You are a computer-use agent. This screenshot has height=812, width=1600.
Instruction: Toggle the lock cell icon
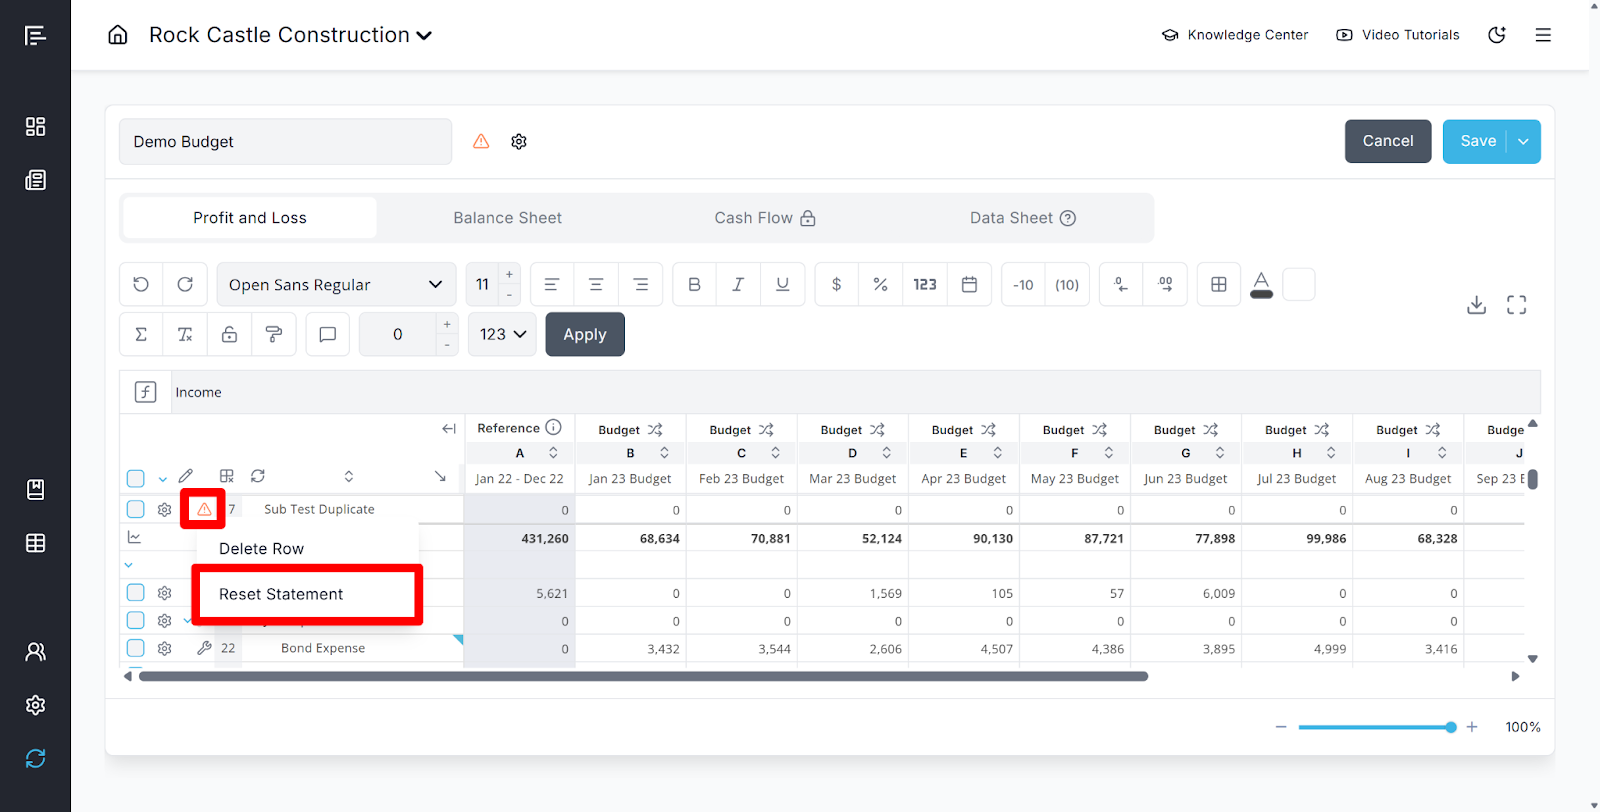click(229, 334)
